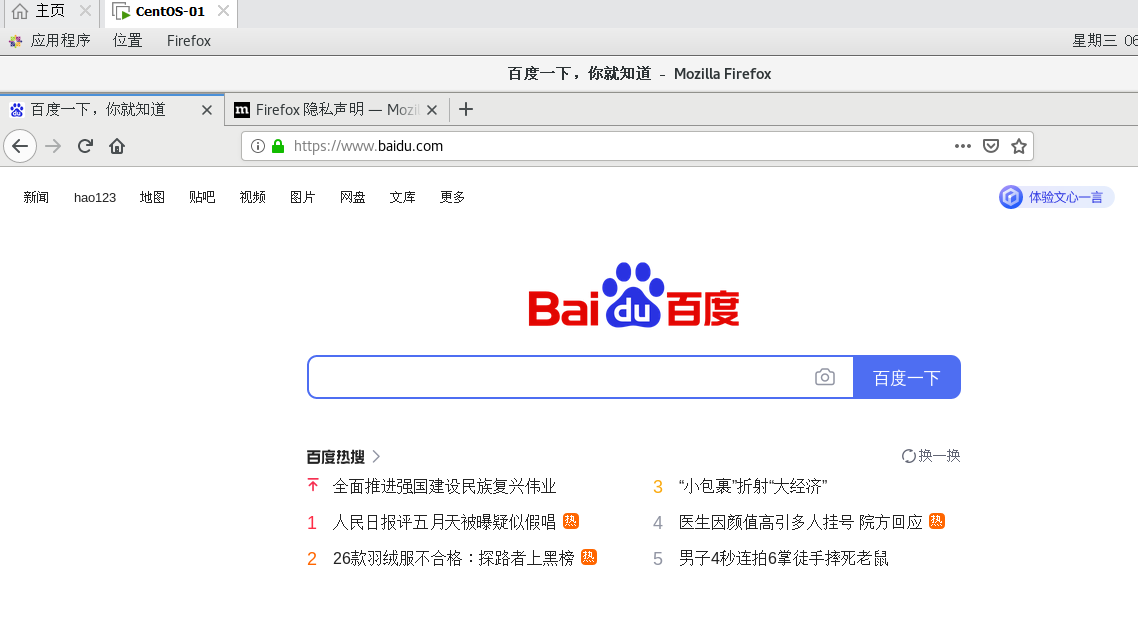Open 全面推进强国建设民族复兴伟业 hot search
This screenshot has width=1138, height=644.
[444, 486]
